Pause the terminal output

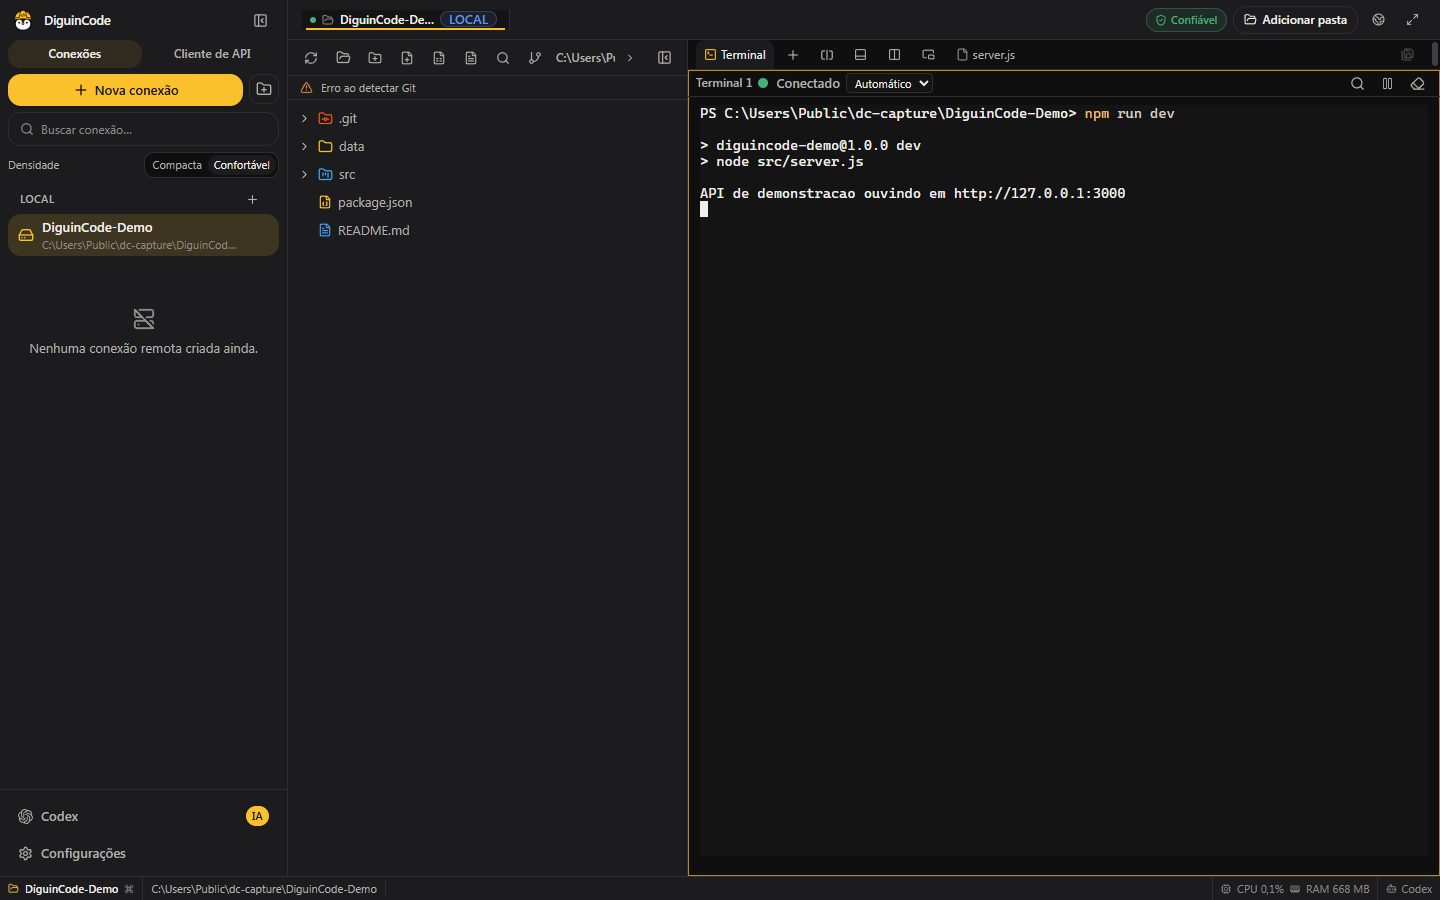1387,84
